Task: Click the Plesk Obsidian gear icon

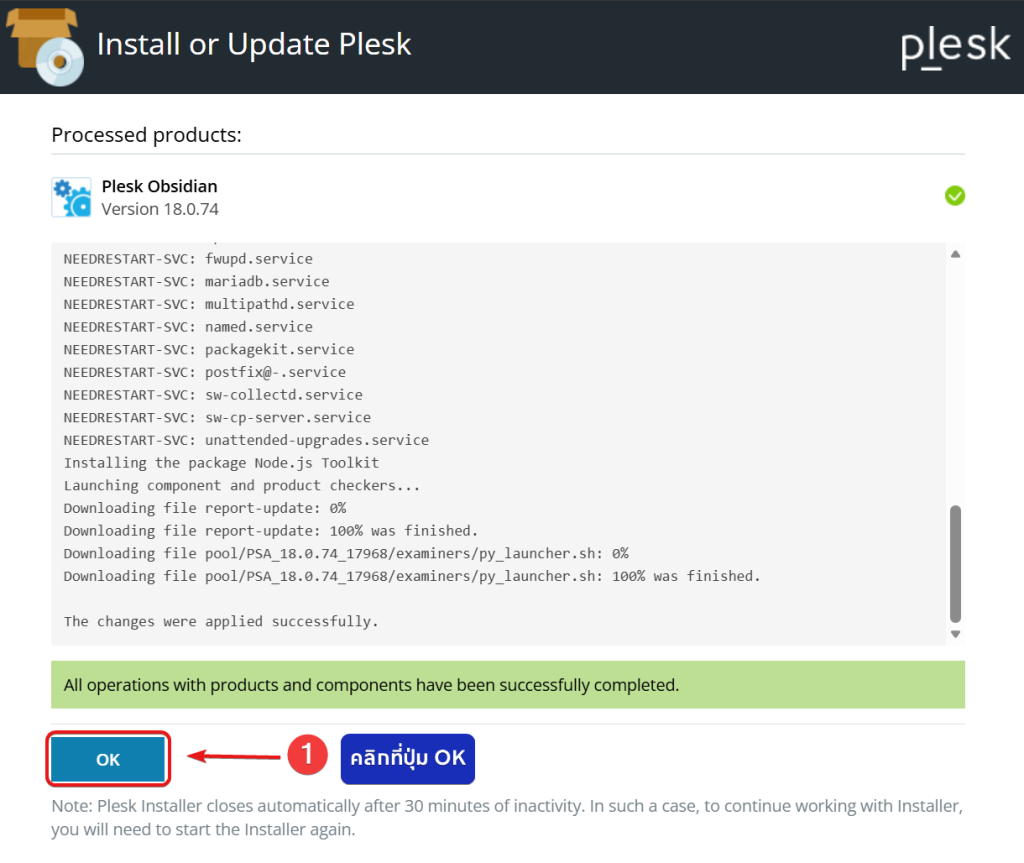Action: click(71, 197)
